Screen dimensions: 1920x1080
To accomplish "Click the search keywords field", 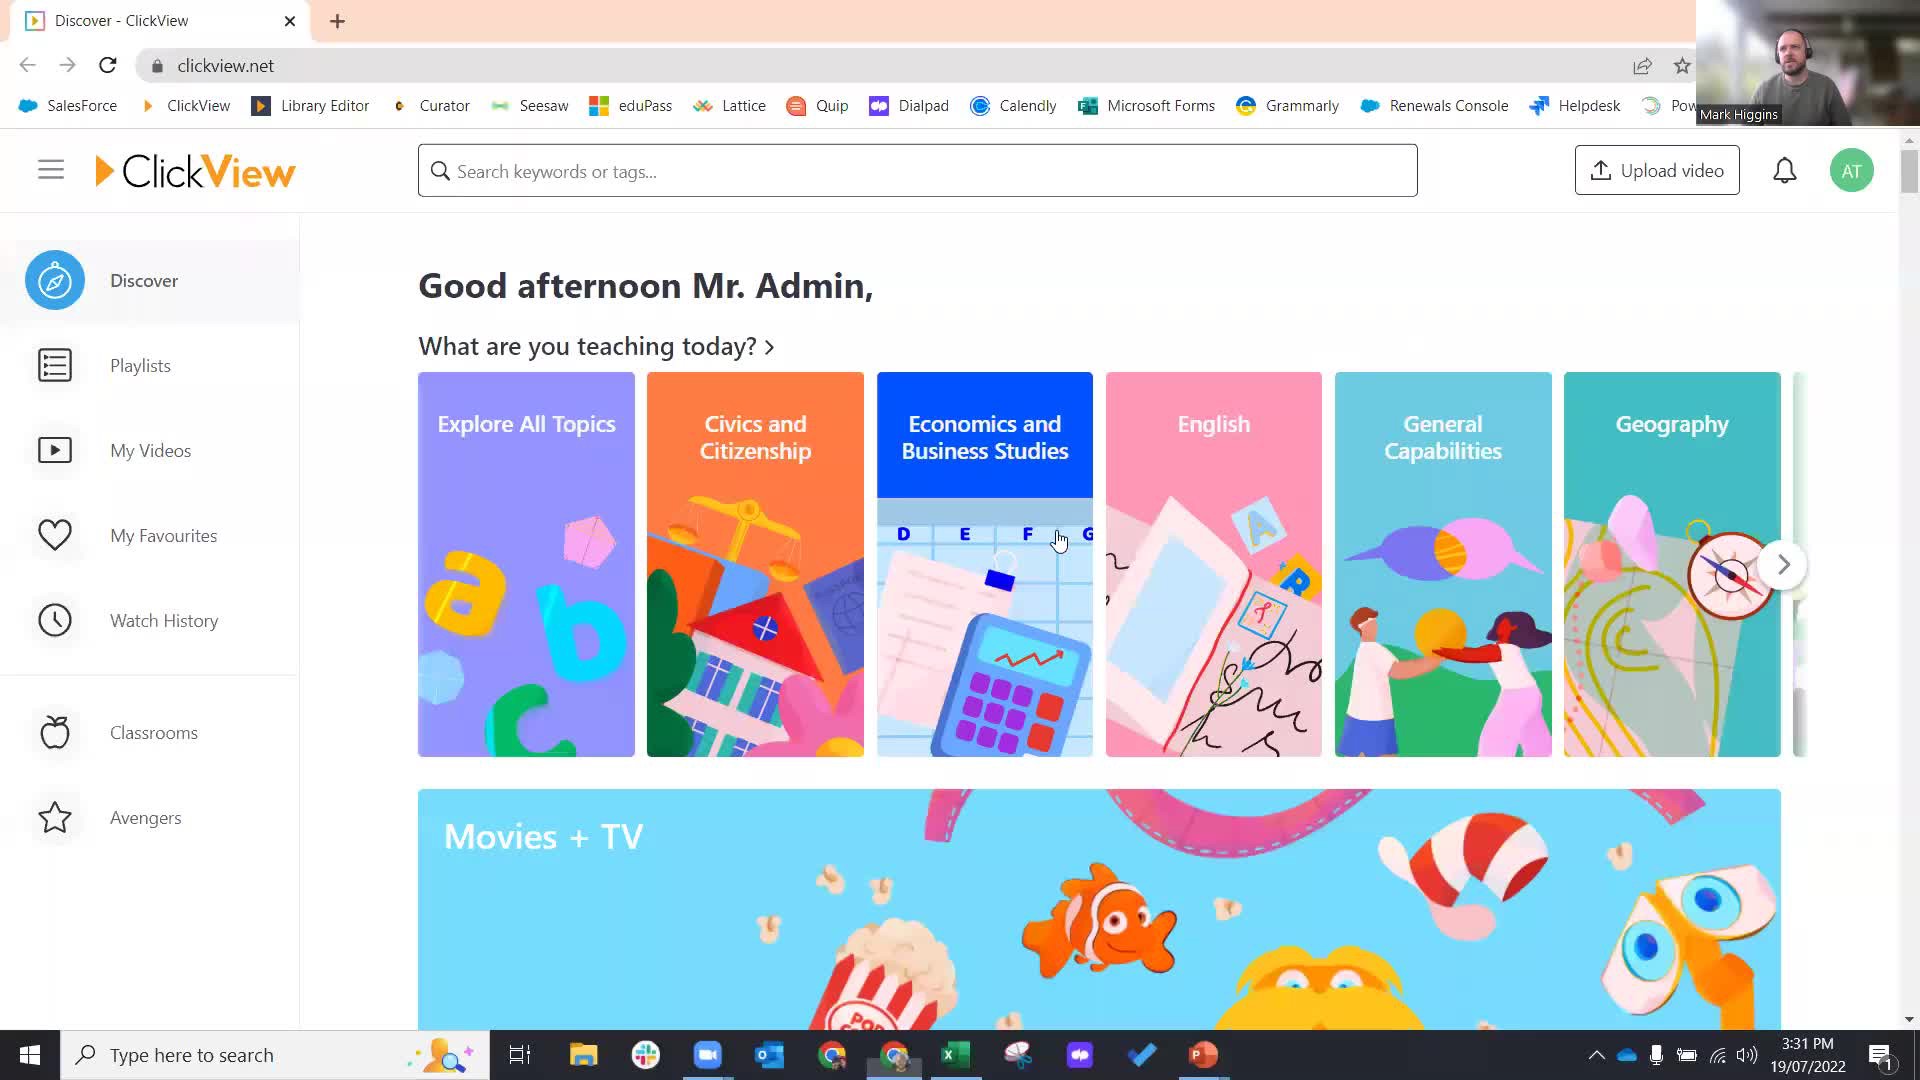I will point(917,171).
